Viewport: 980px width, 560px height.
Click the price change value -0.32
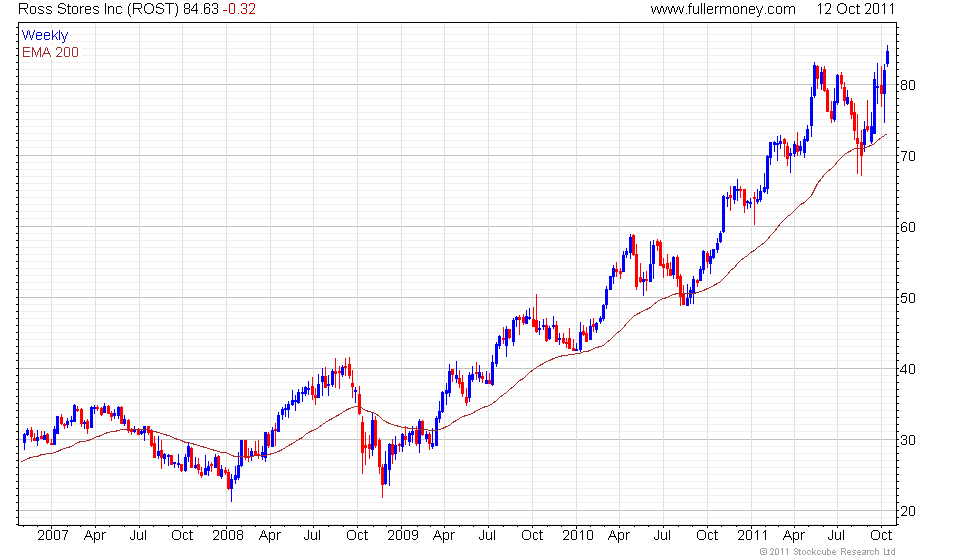[x=239, y=9]
